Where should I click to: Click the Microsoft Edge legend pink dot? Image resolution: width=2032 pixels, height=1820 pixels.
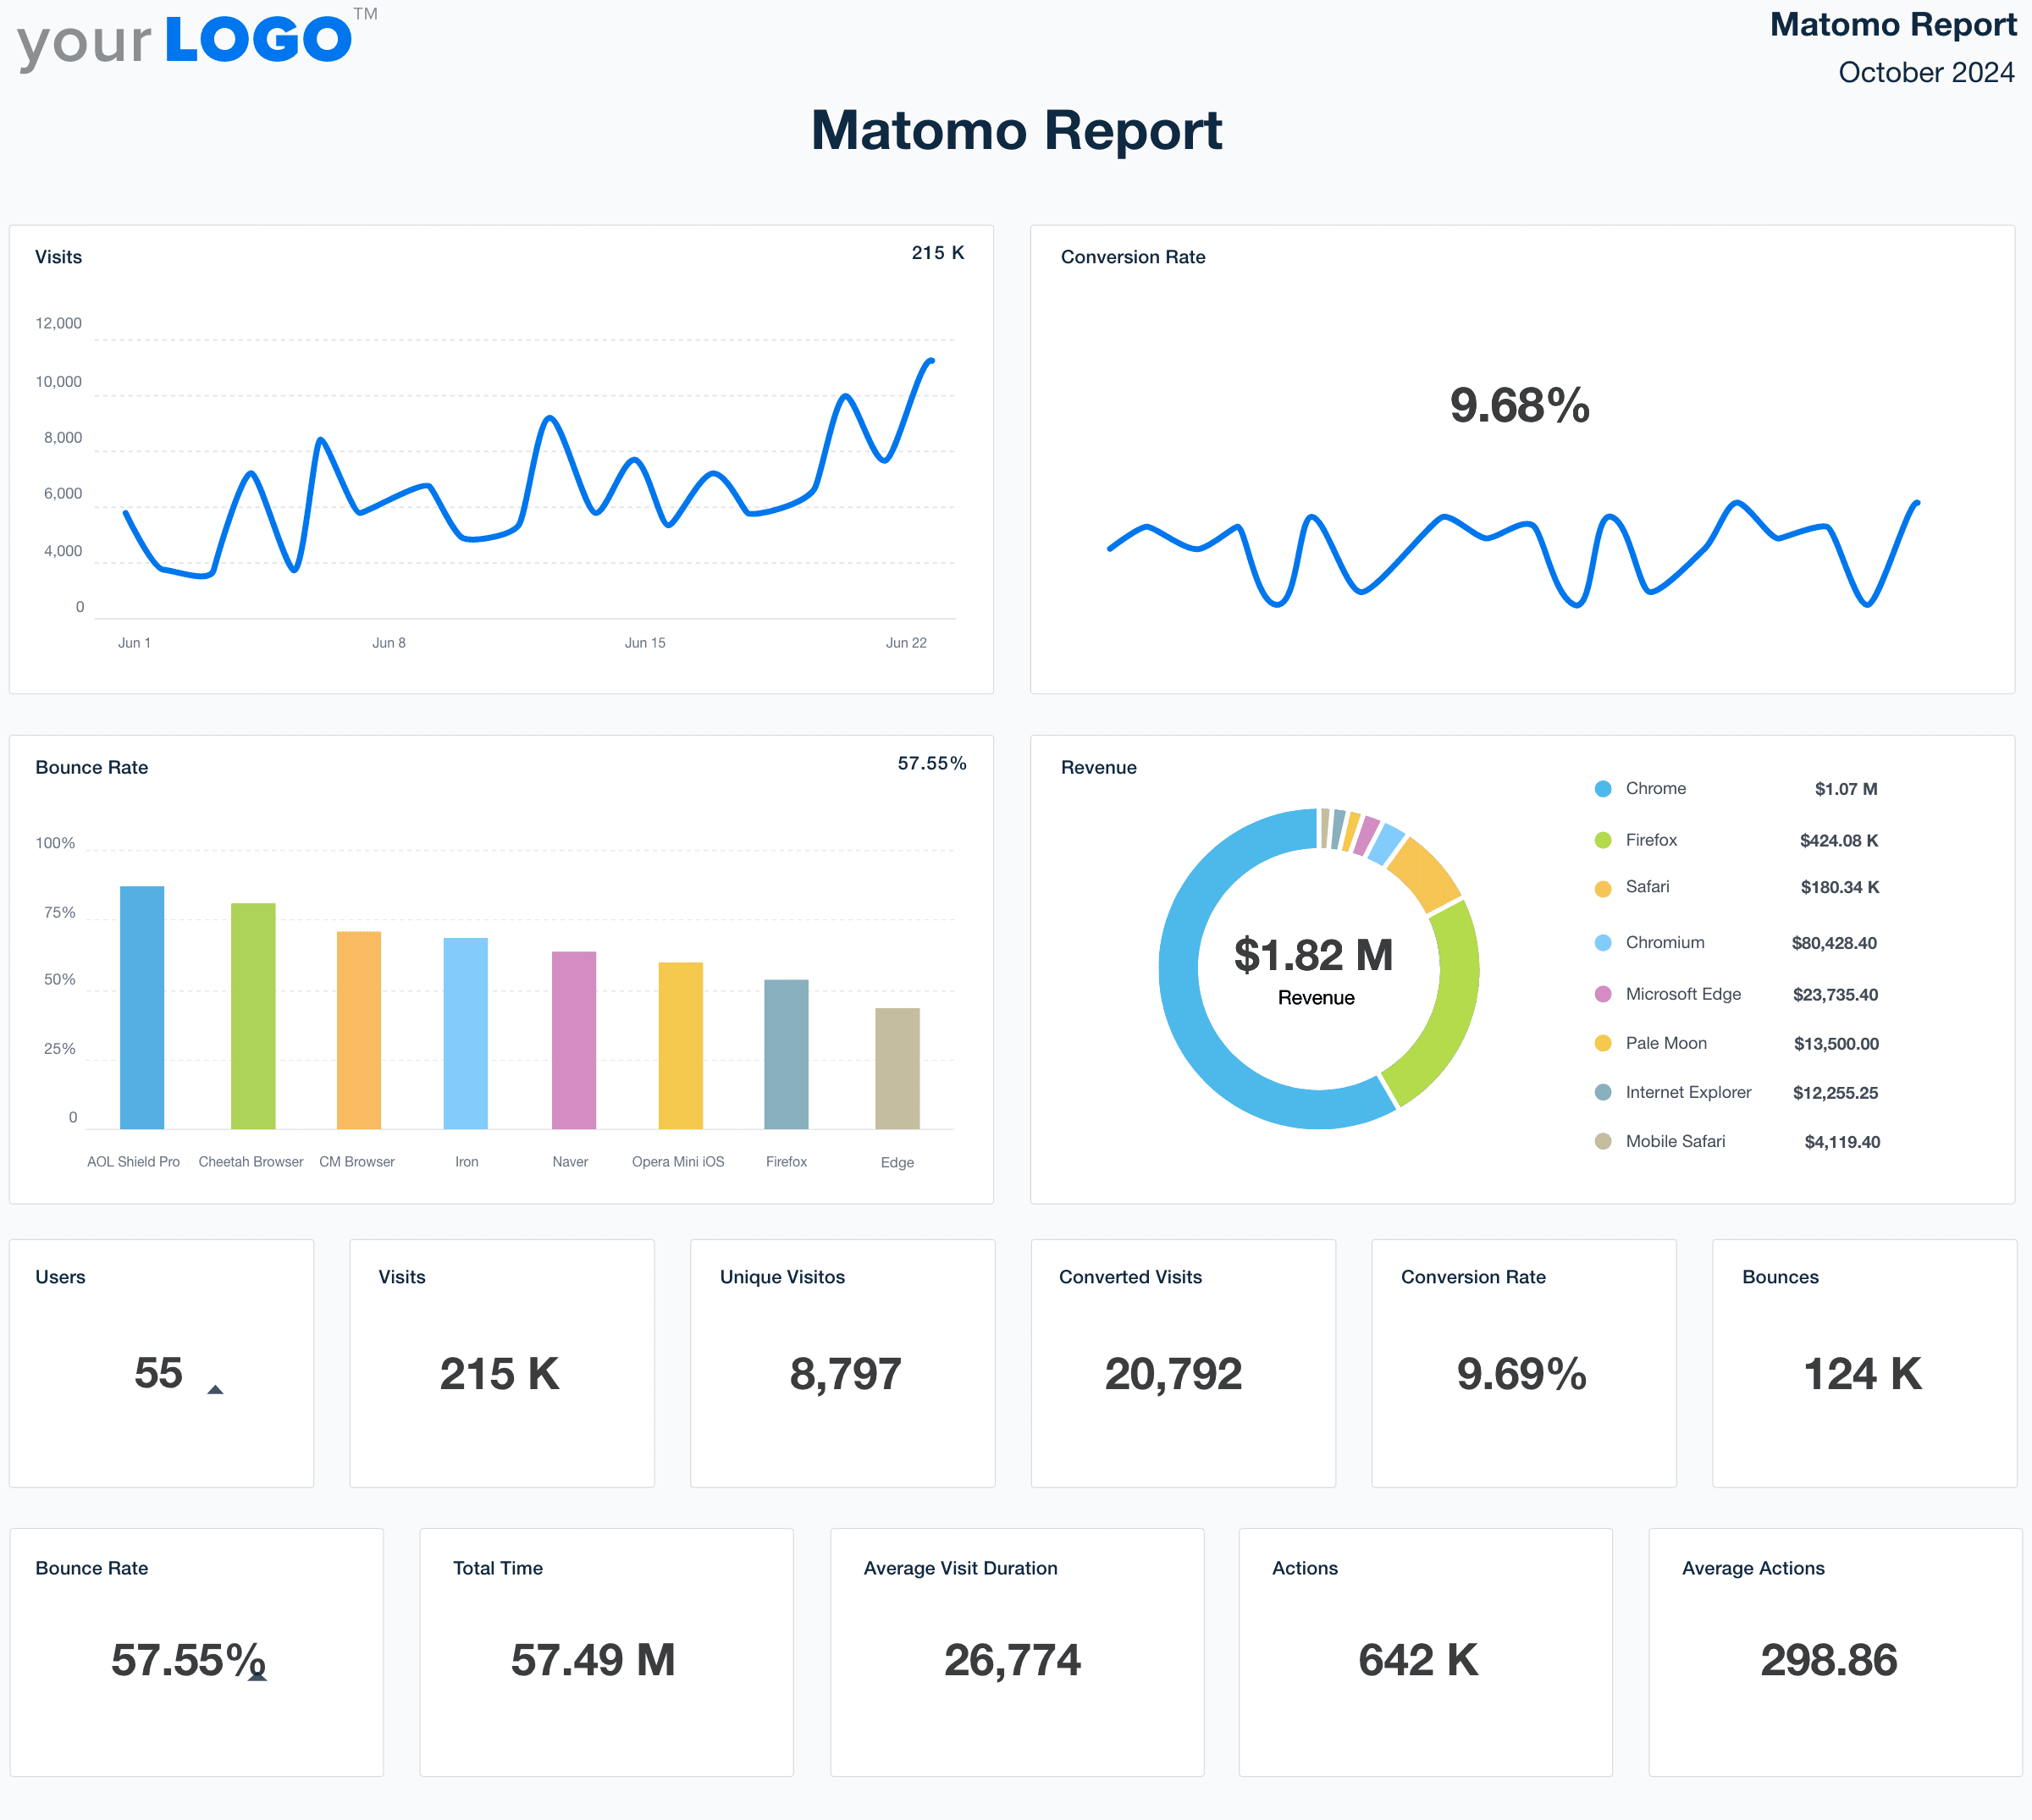[x=1603, y=994]
